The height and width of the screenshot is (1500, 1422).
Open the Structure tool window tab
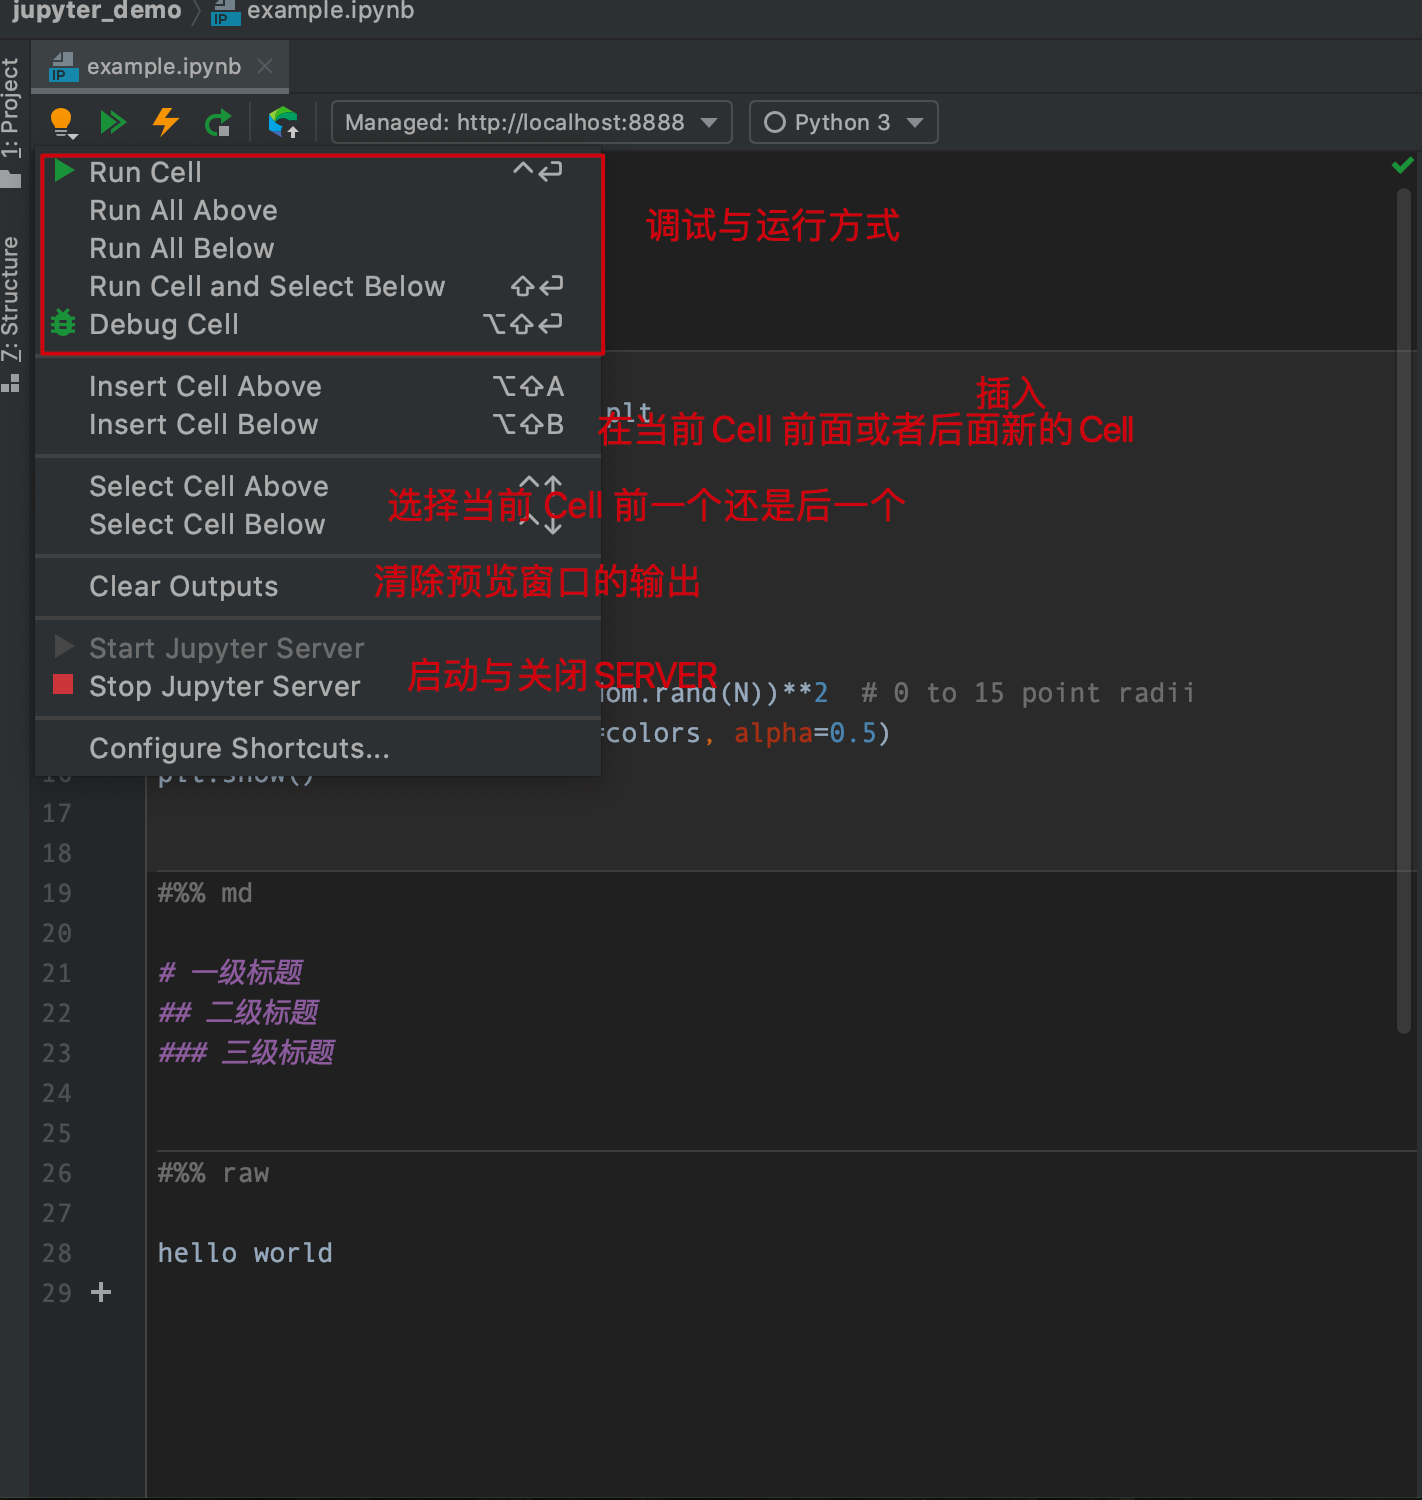click(x=11, y=313)
